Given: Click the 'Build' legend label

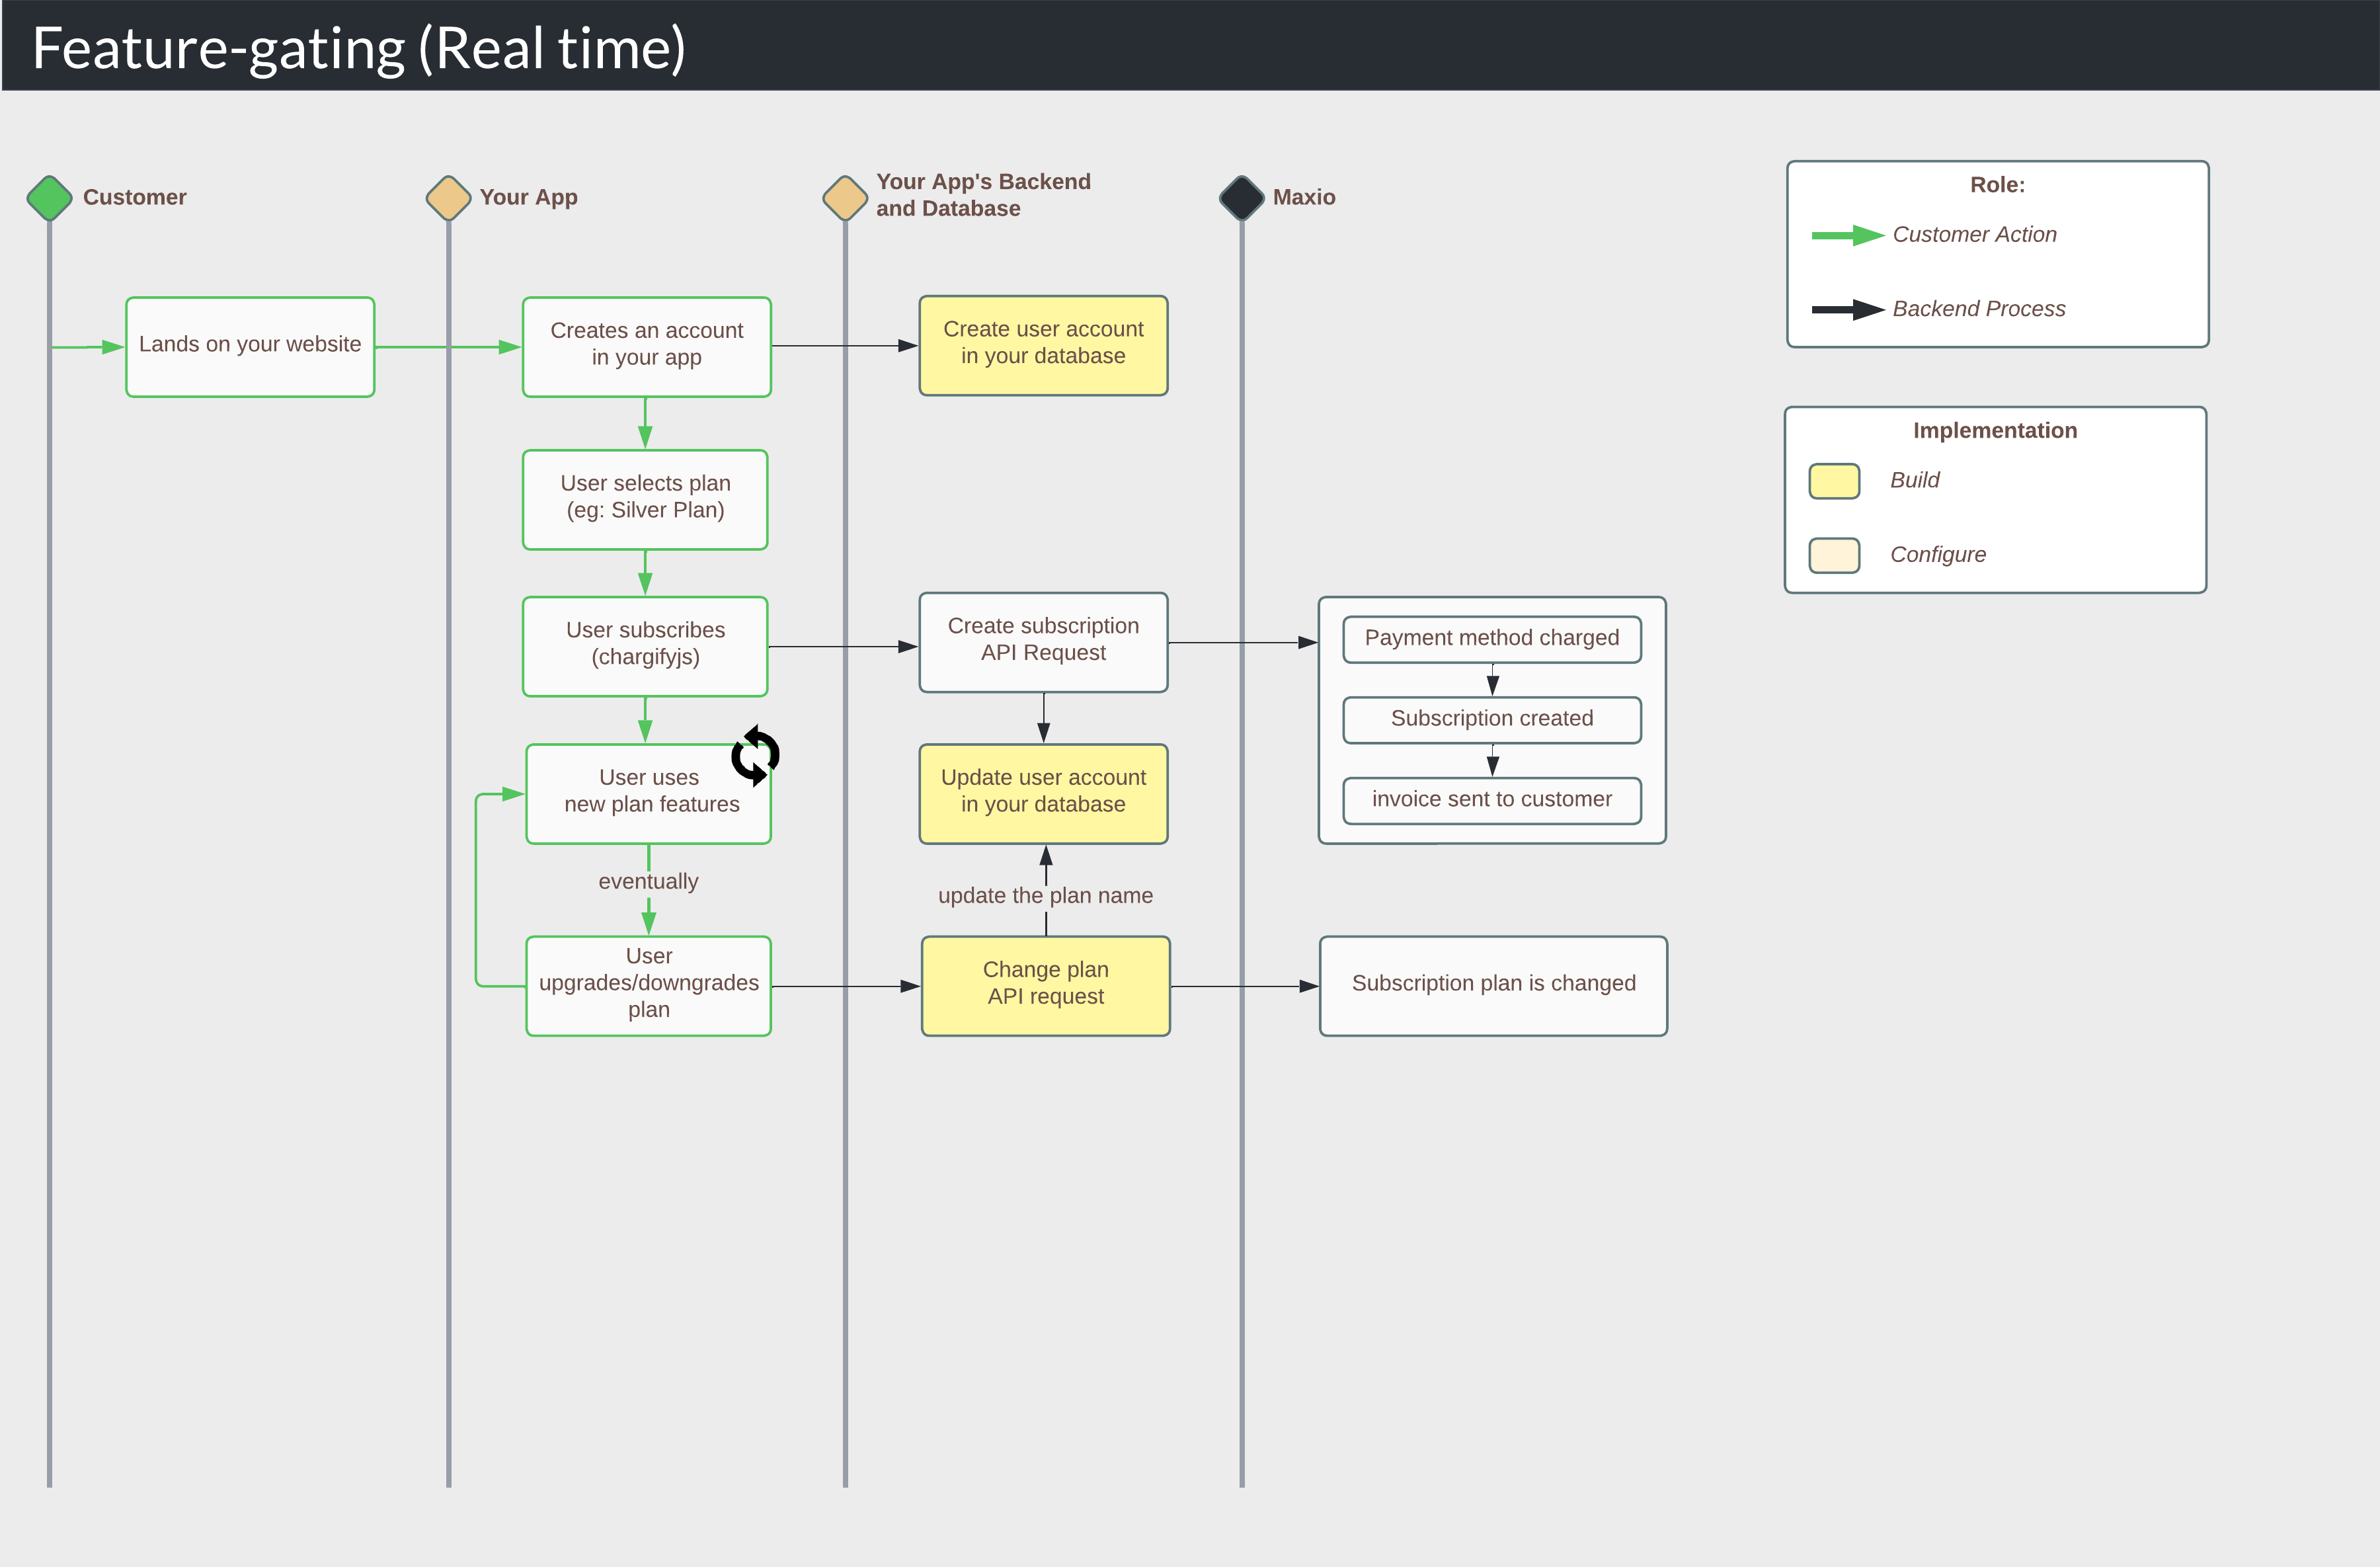Looking at the screenshot, I should pyautogui.click(x=1914, y=480).
